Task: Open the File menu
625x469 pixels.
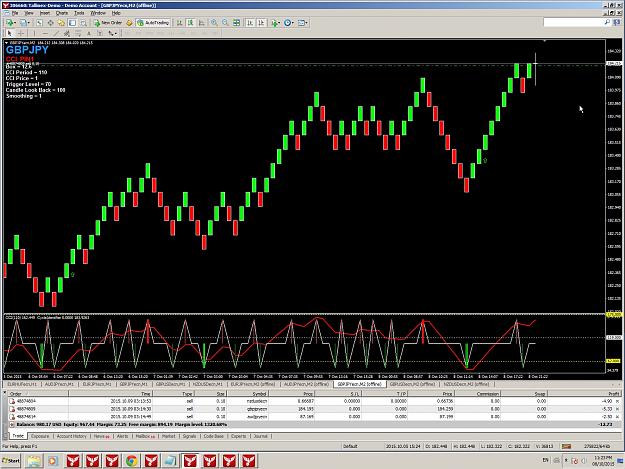Action: [15, 13]
